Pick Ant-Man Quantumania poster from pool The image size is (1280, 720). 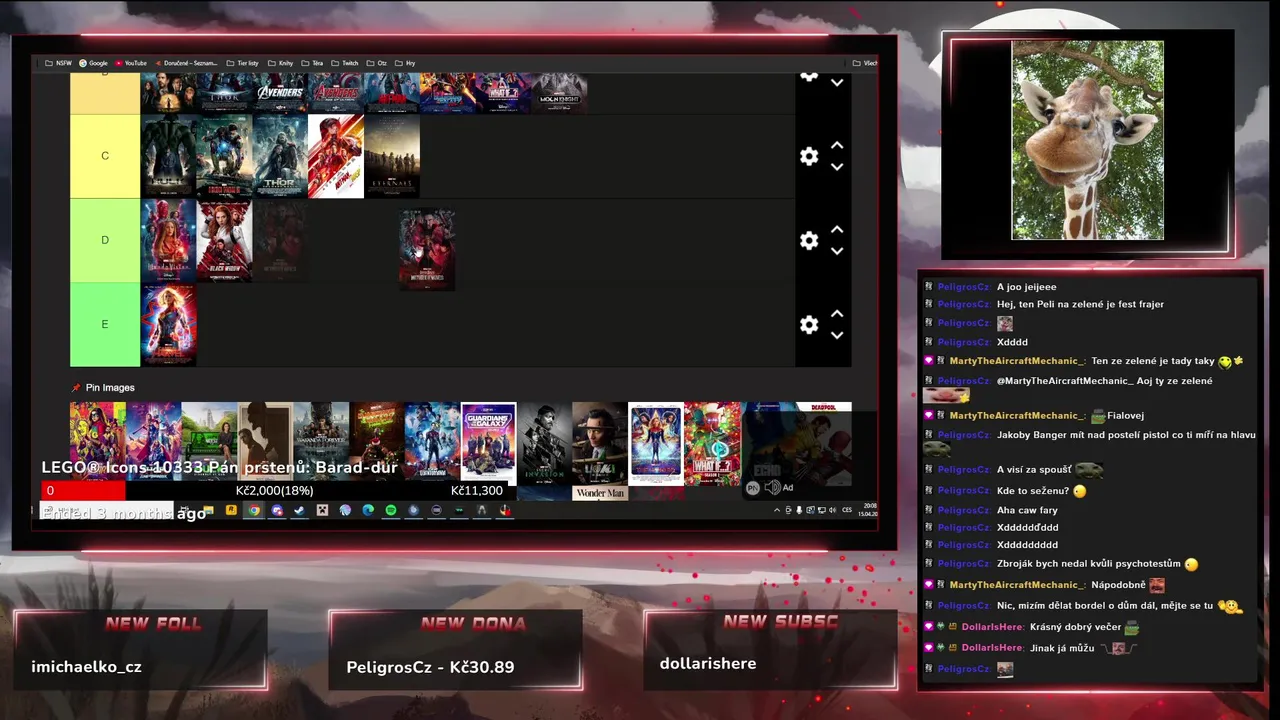[x=432, y=443]
